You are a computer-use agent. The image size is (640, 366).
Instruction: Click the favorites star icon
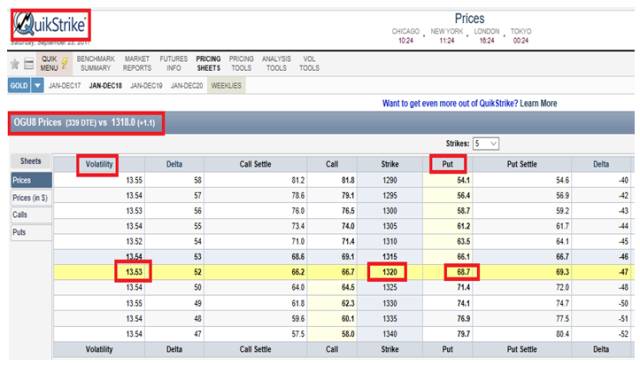(15, 64)
